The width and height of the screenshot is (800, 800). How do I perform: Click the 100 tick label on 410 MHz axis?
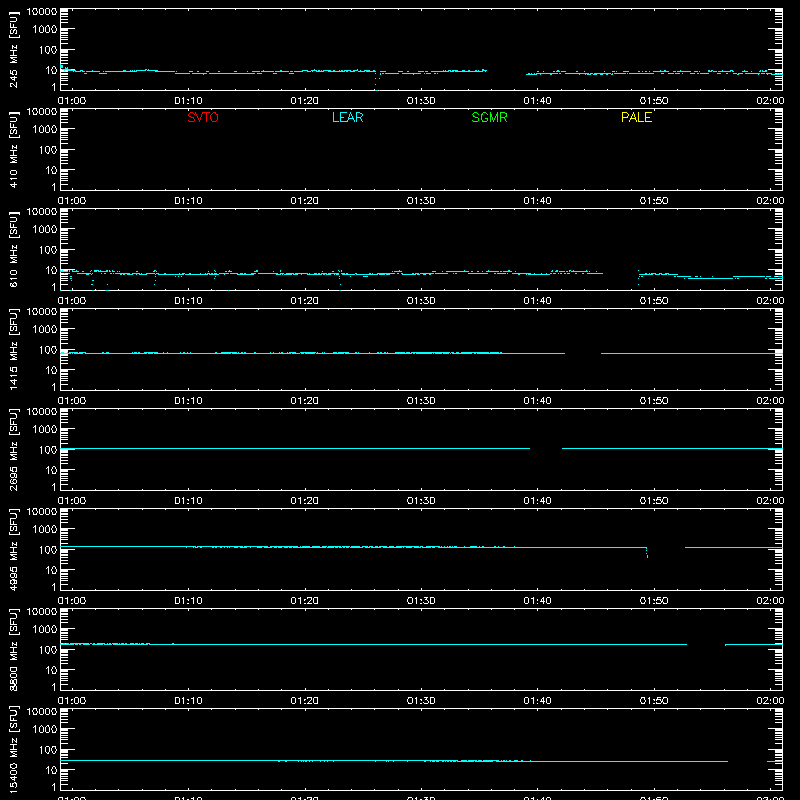coord(48,149)
